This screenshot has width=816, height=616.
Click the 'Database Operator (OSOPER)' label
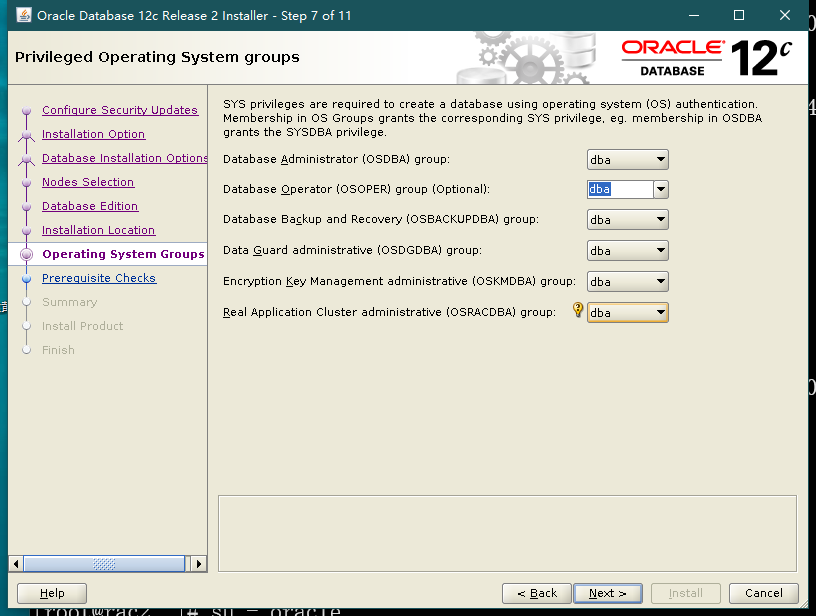pyautogui.click(x=356, y=189)
